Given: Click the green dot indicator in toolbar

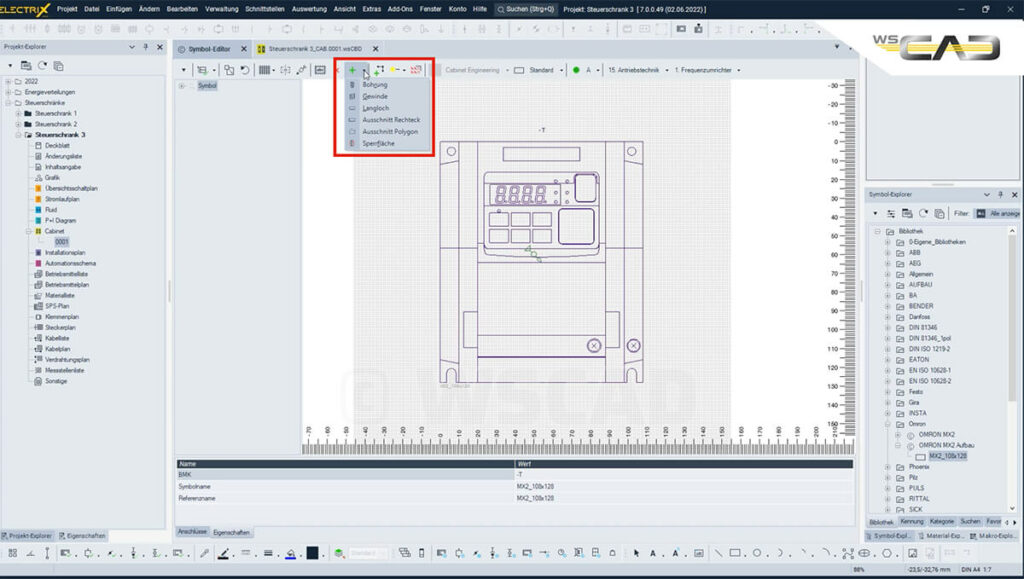Looking at the screenshot, I should (x=576, y=70).
